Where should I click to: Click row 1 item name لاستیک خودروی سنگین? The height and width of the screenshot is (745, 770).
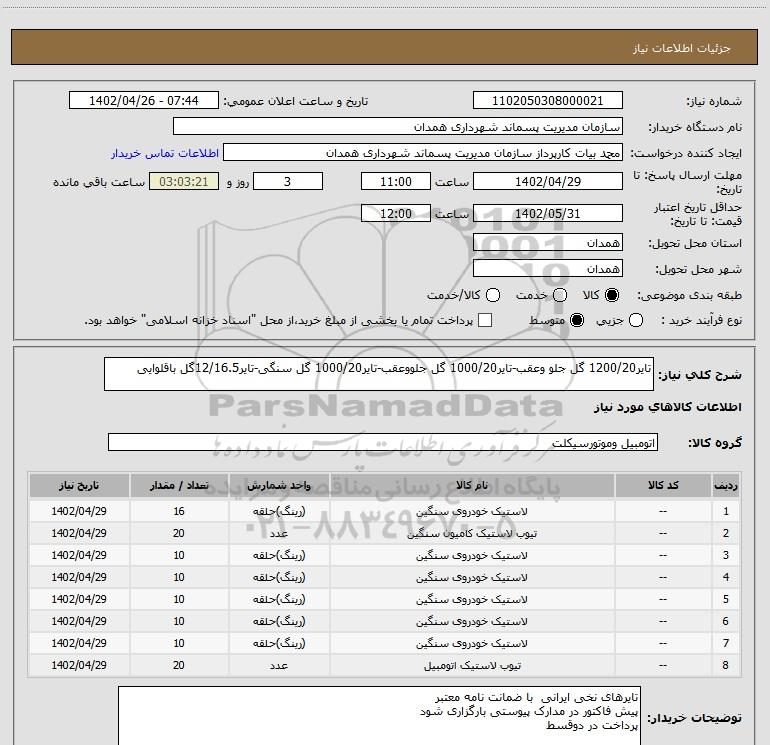pos(471,511)
